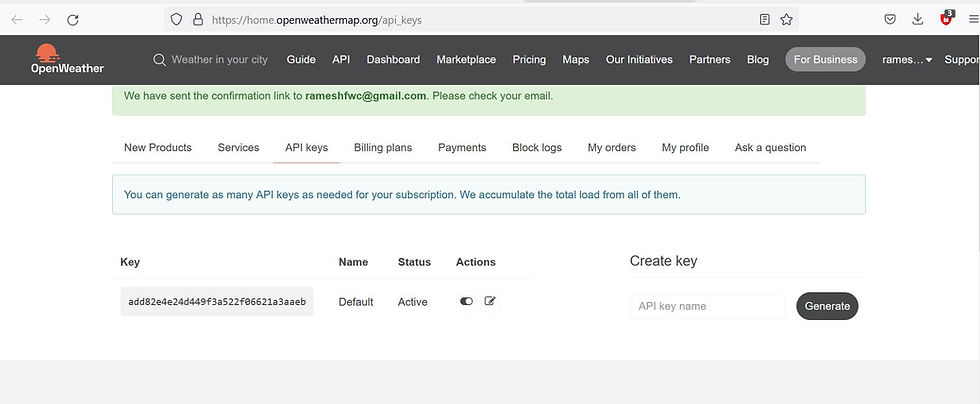The image size is (980, 404).
Task: Switch to the Billing plans tab
Action: coord(383,148)
